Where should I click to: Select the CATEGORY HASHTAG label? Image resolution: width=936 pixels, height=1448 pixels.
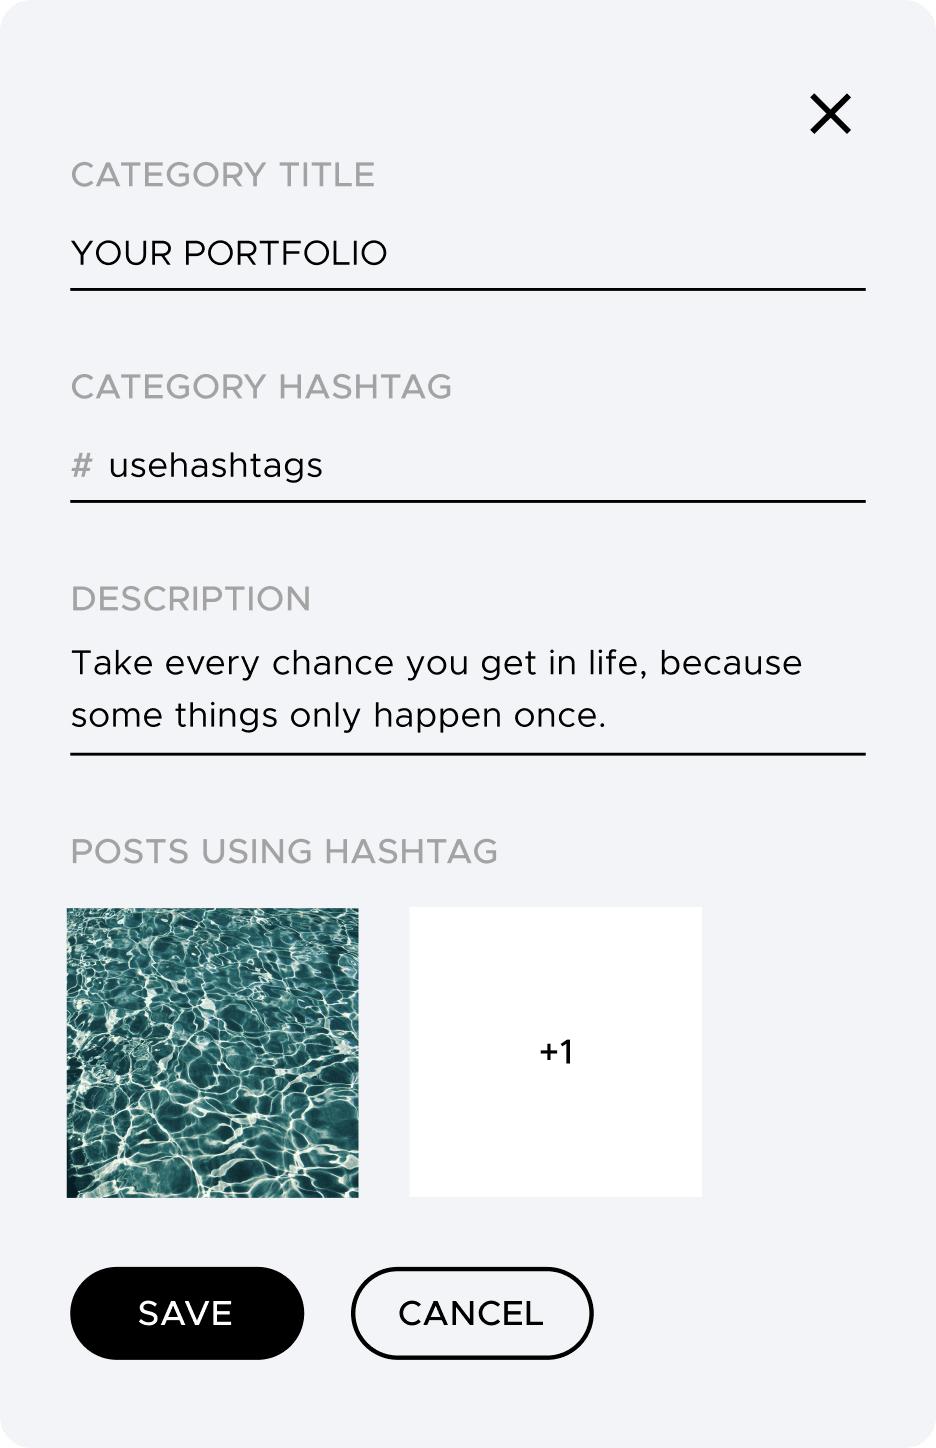(262, 387)
